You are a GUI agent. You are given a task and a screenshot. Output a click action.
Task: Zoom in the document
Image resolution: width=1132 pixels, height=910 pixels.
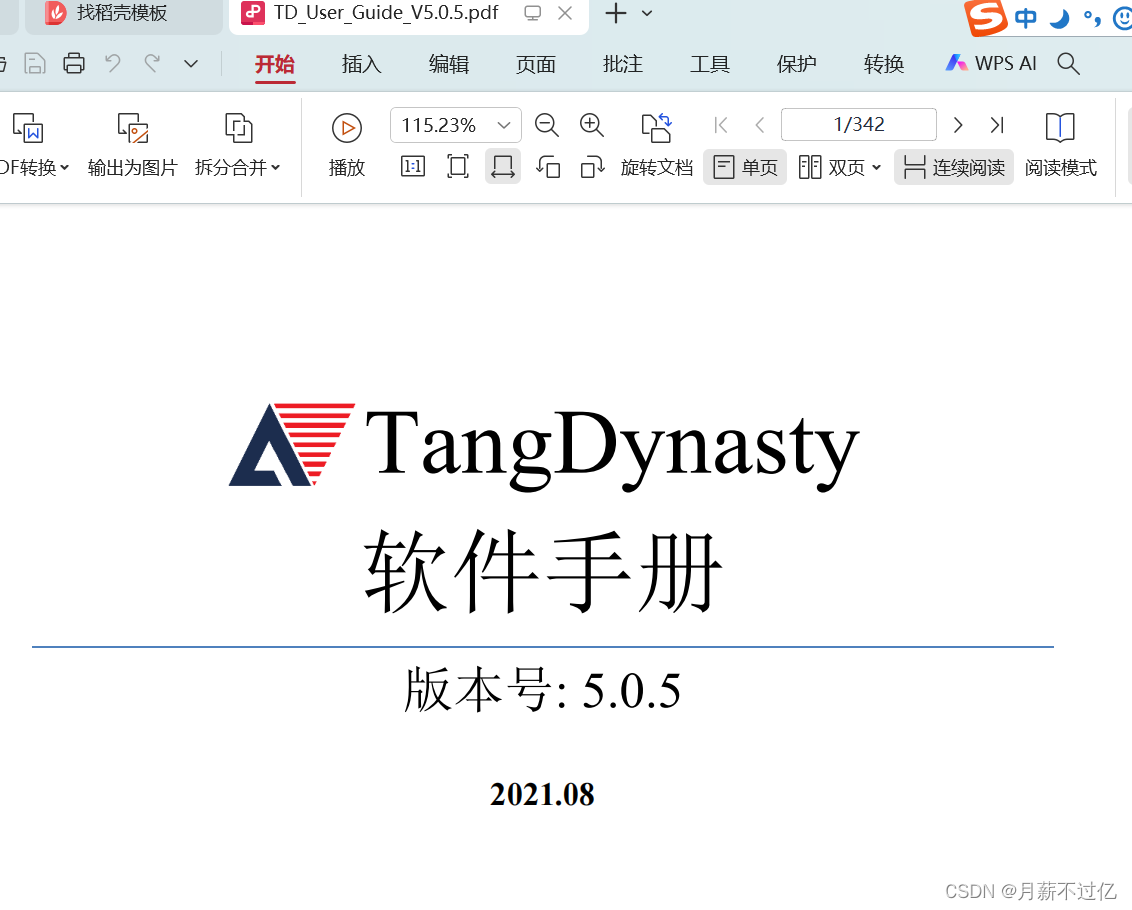(x=592, y=125)
